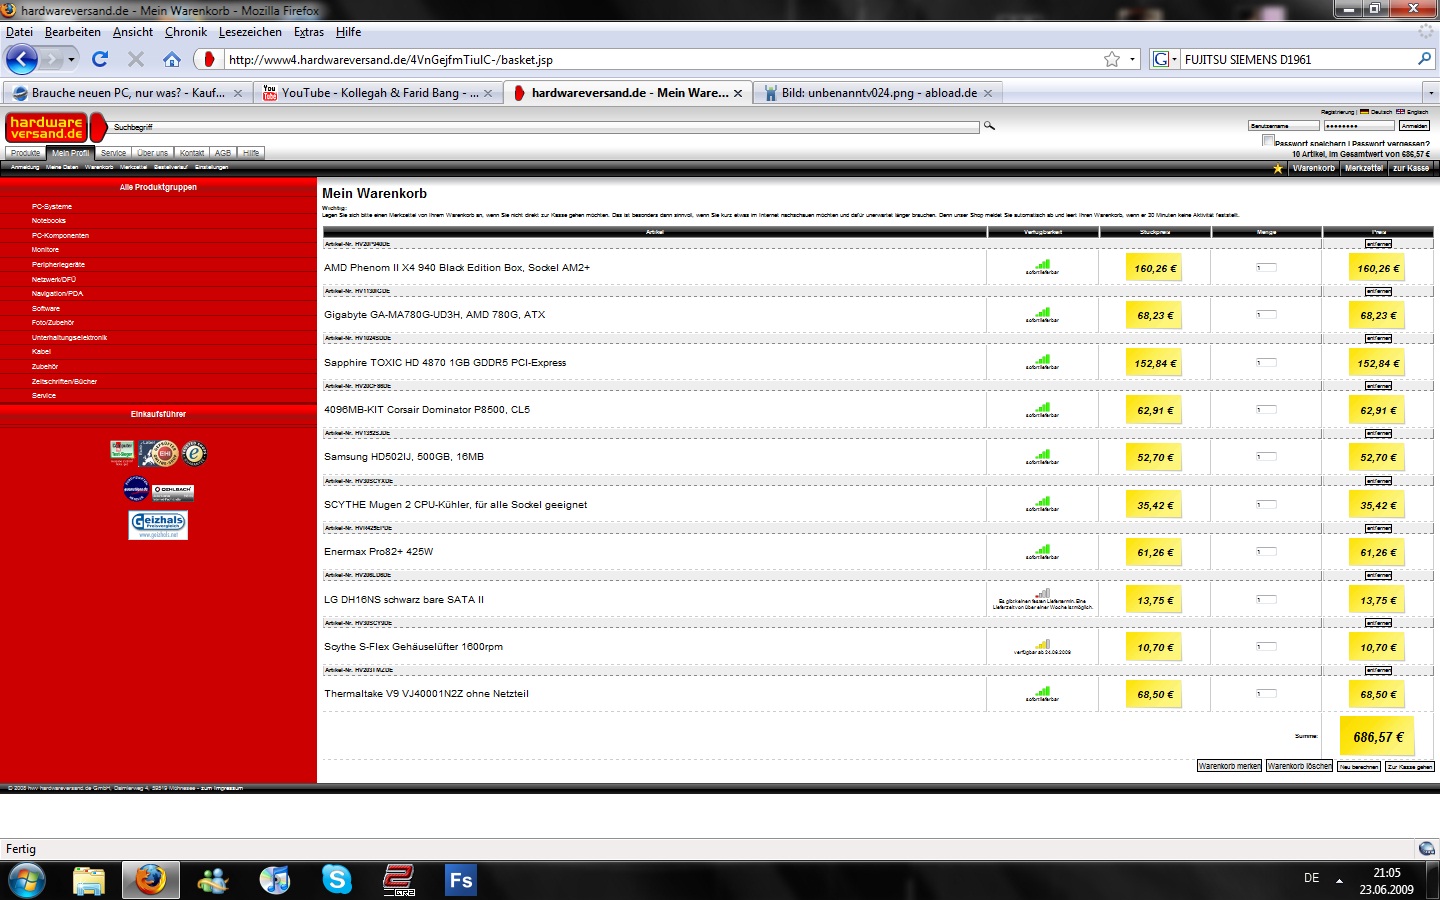The image size is (1440, 900).
Task: Open the AGB site tab
Action: 223,153
